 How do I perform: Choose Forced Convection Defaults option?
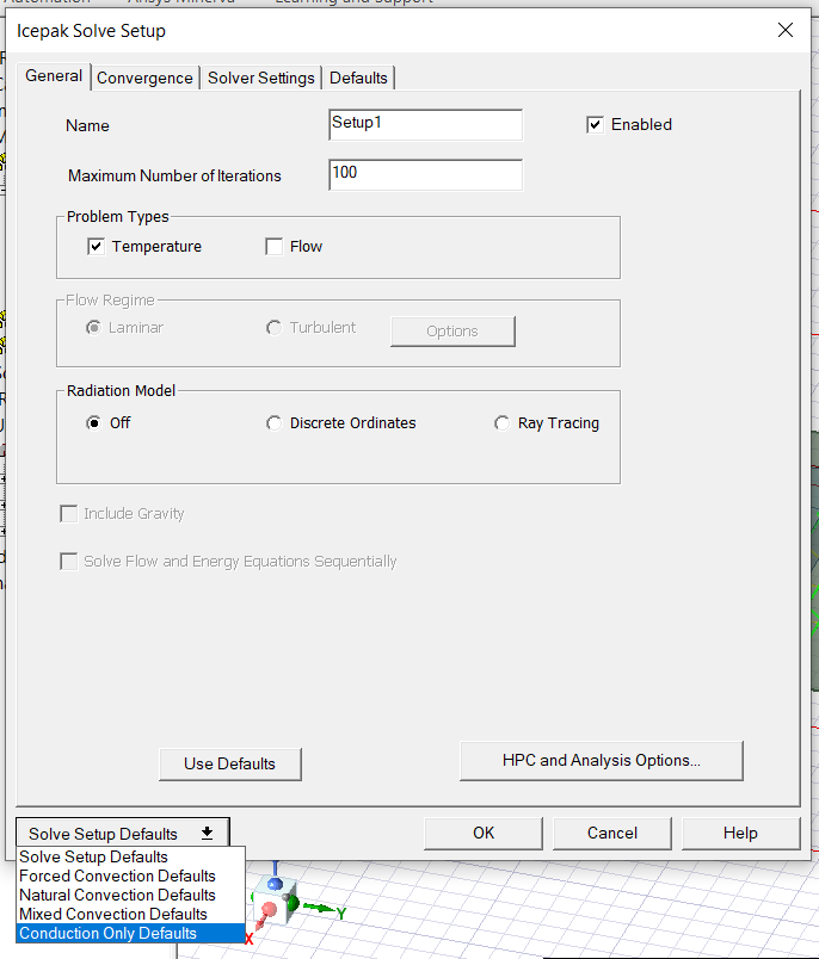pos(117,876)
